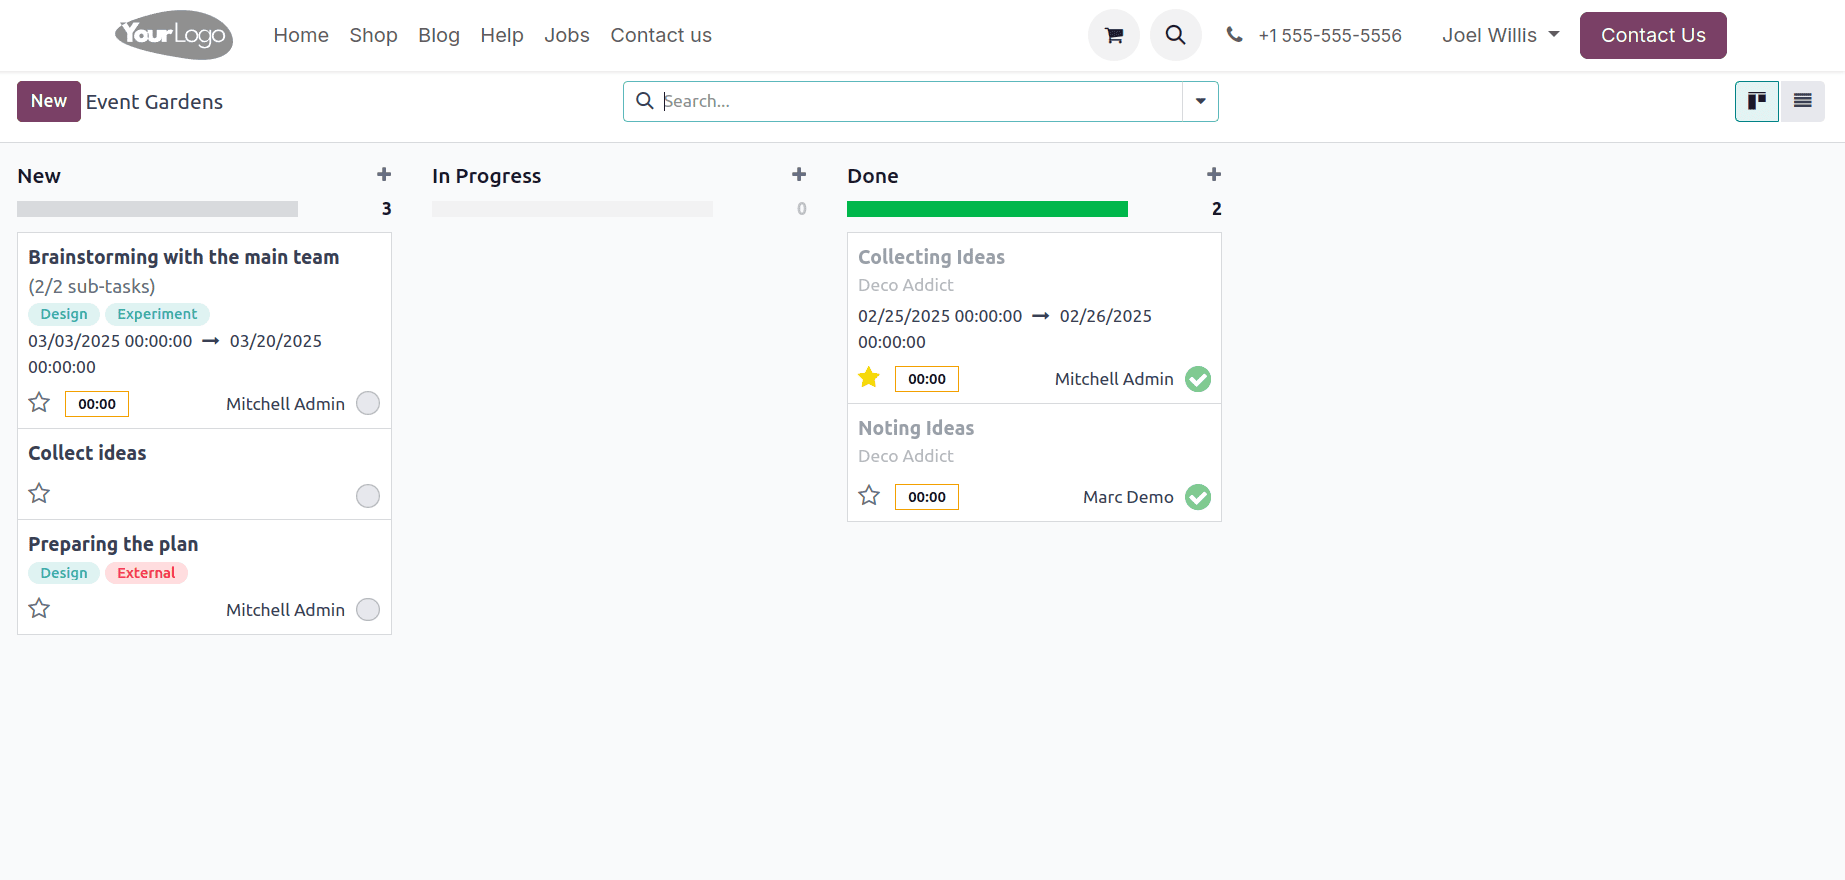Open the Jobs menu item
The image size is (1845, 880).
point(567,35)
